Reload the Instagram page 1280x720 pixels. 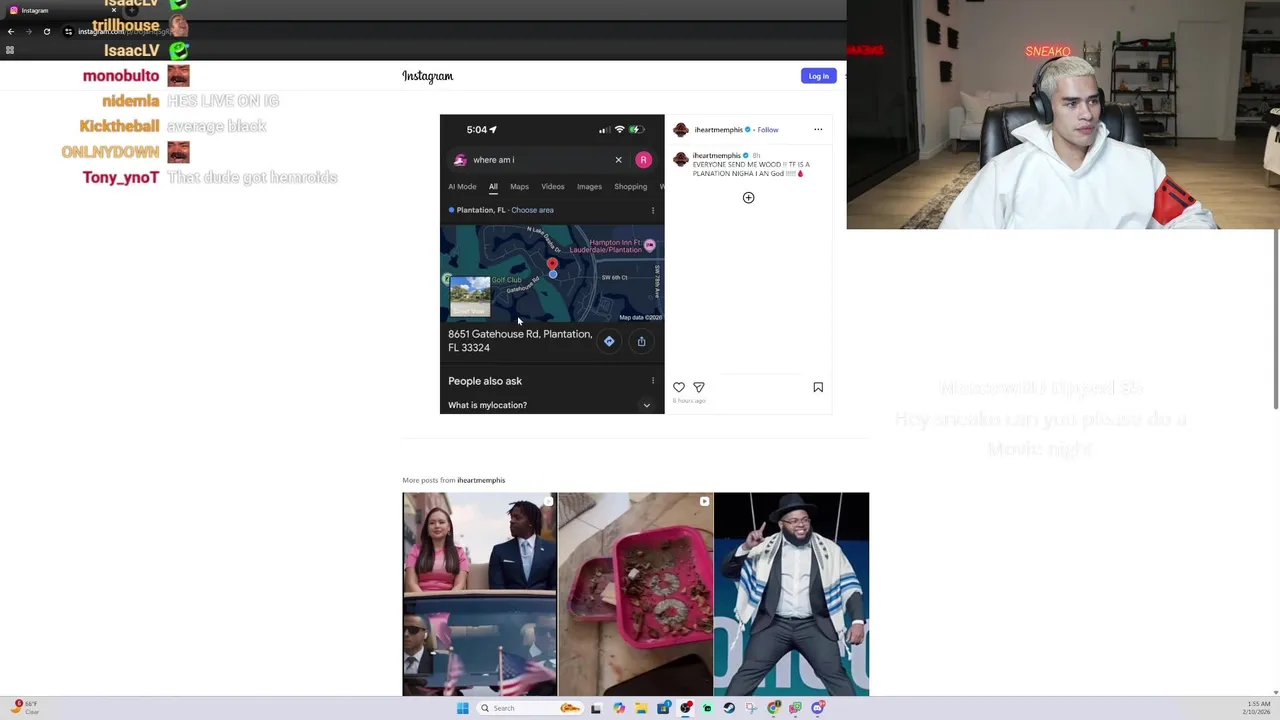(46, 31)
